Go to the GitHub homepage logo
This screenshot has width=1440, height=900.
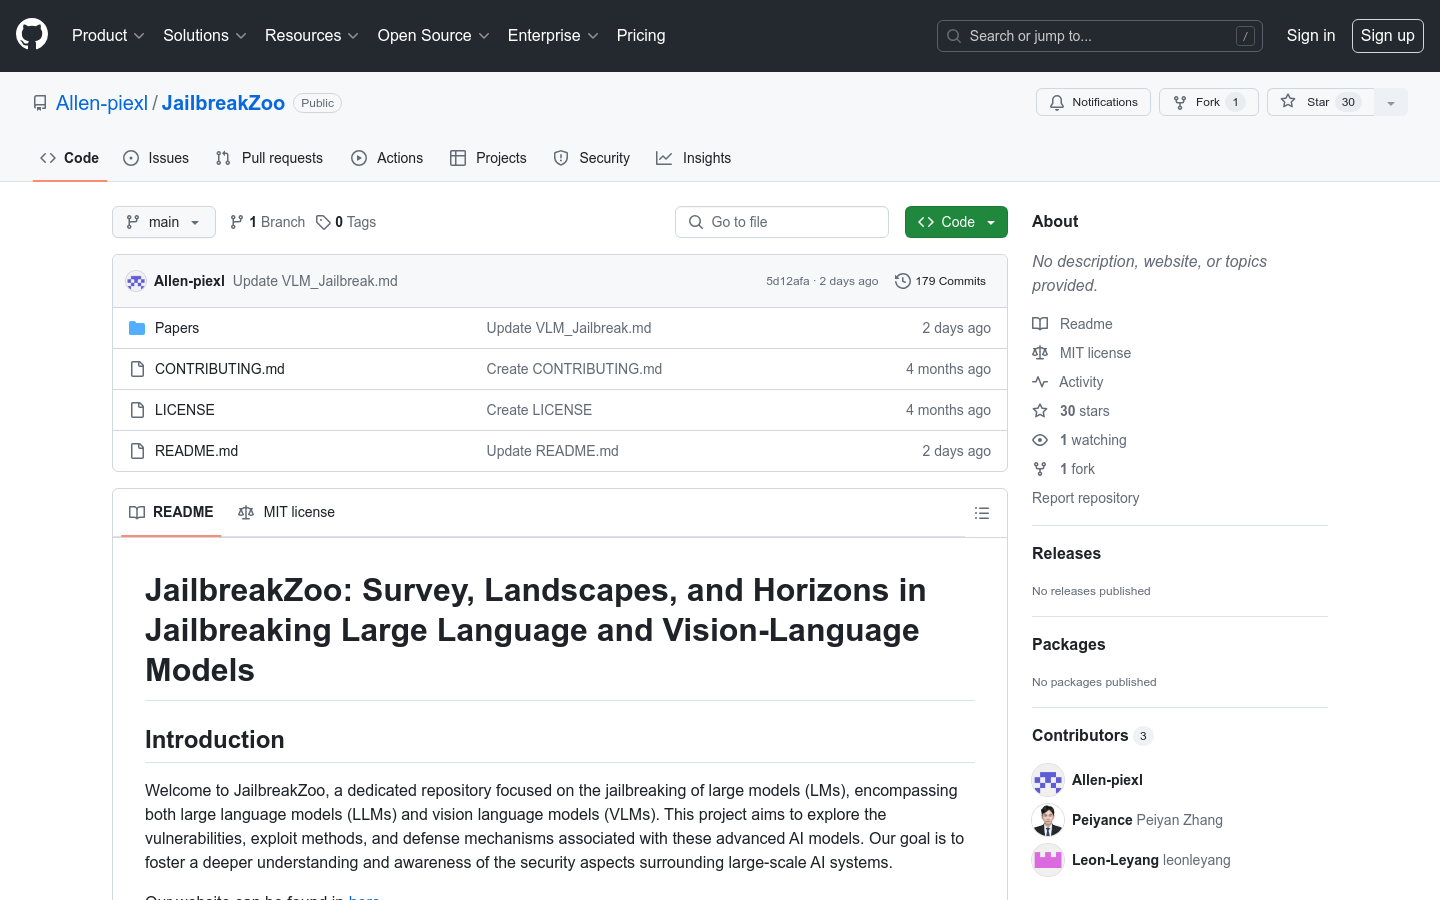(x=32, y=35)
